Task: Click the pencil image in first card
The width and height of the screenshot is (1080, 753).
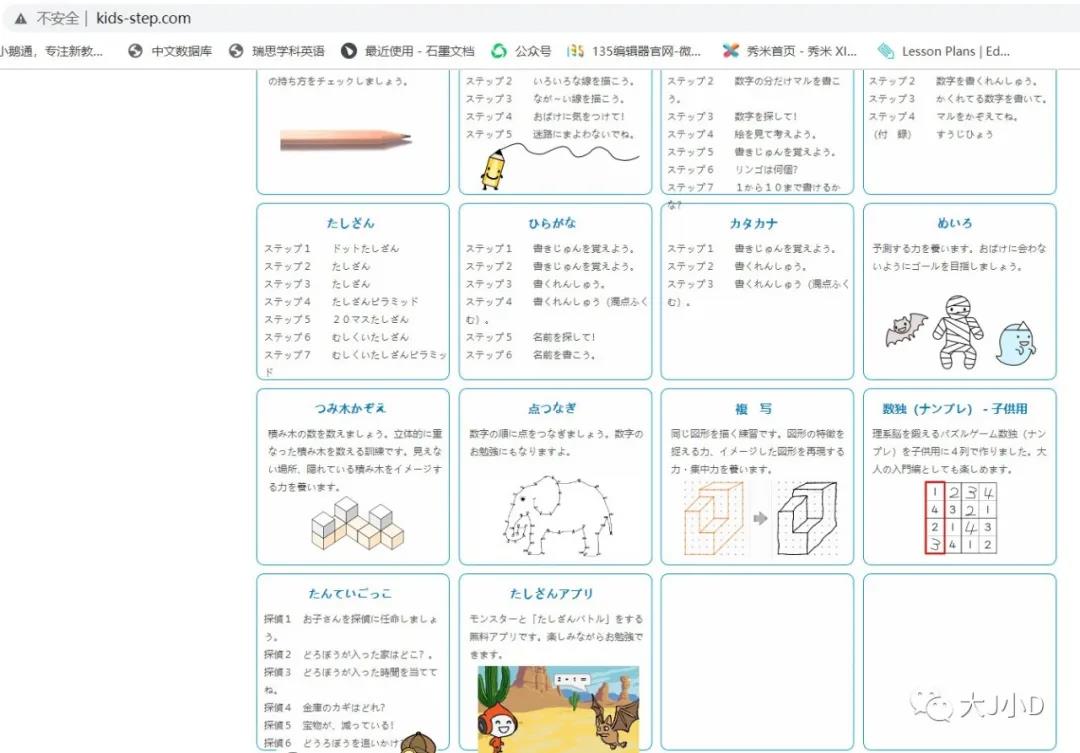Action: (x=346, y=140)
